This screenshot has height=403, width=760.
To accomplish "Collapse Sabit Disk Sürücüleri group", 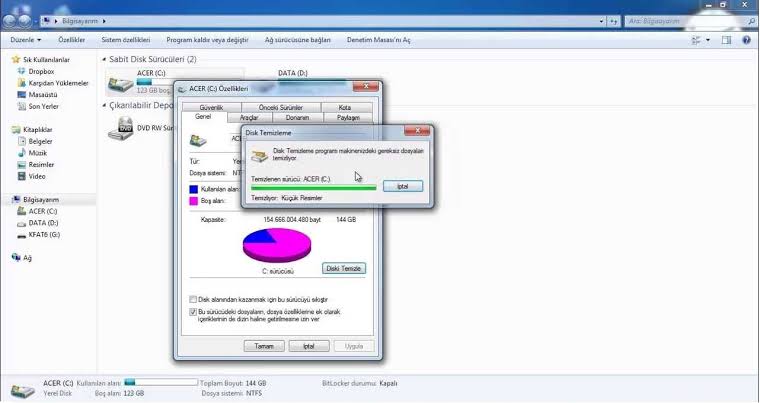I will [x=104, y=59].
